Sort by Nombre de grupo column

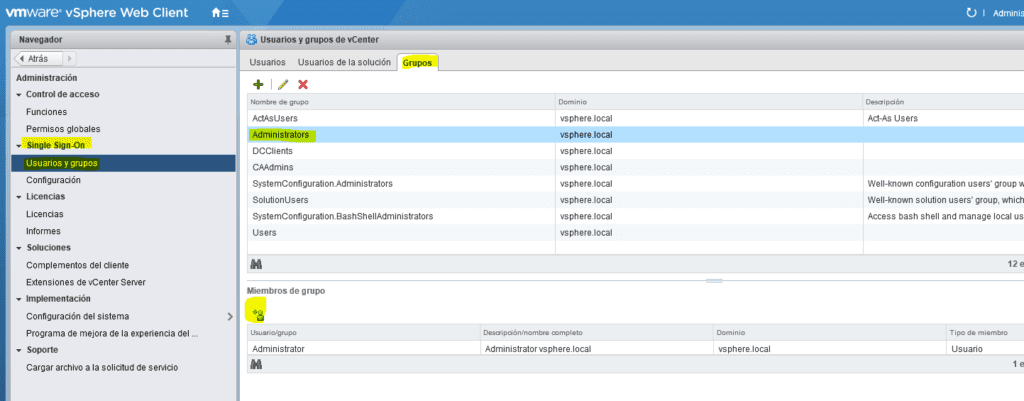point(401,103)
